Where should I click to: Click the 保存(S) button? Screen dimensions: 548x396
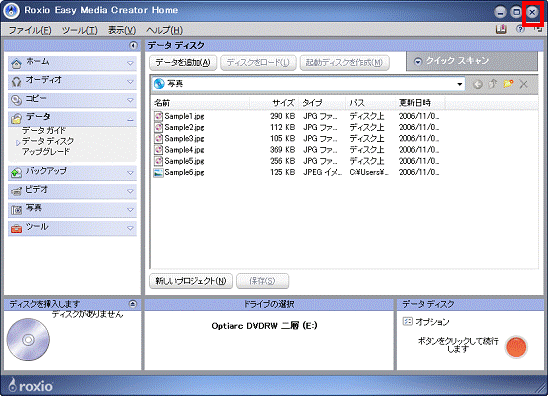(x=262, y=281)
